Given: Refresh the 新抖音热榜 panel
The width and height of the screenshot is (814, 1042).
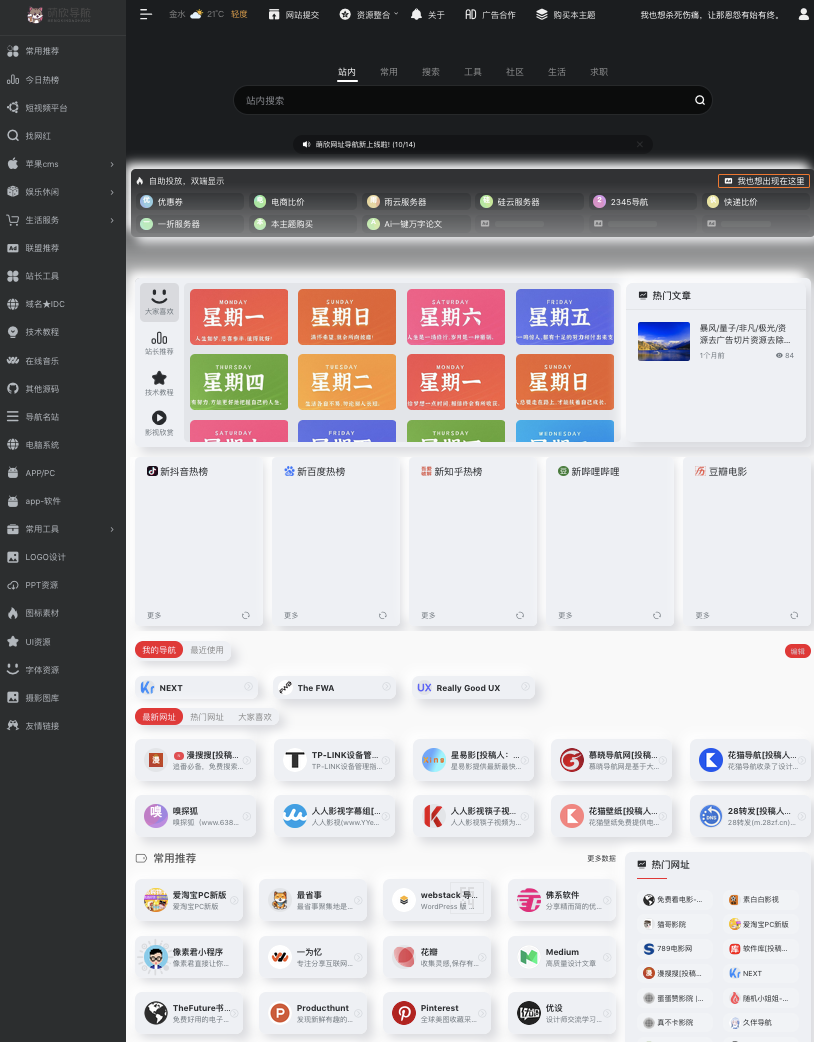Looking at the screenshot, I should click(246, 615).
